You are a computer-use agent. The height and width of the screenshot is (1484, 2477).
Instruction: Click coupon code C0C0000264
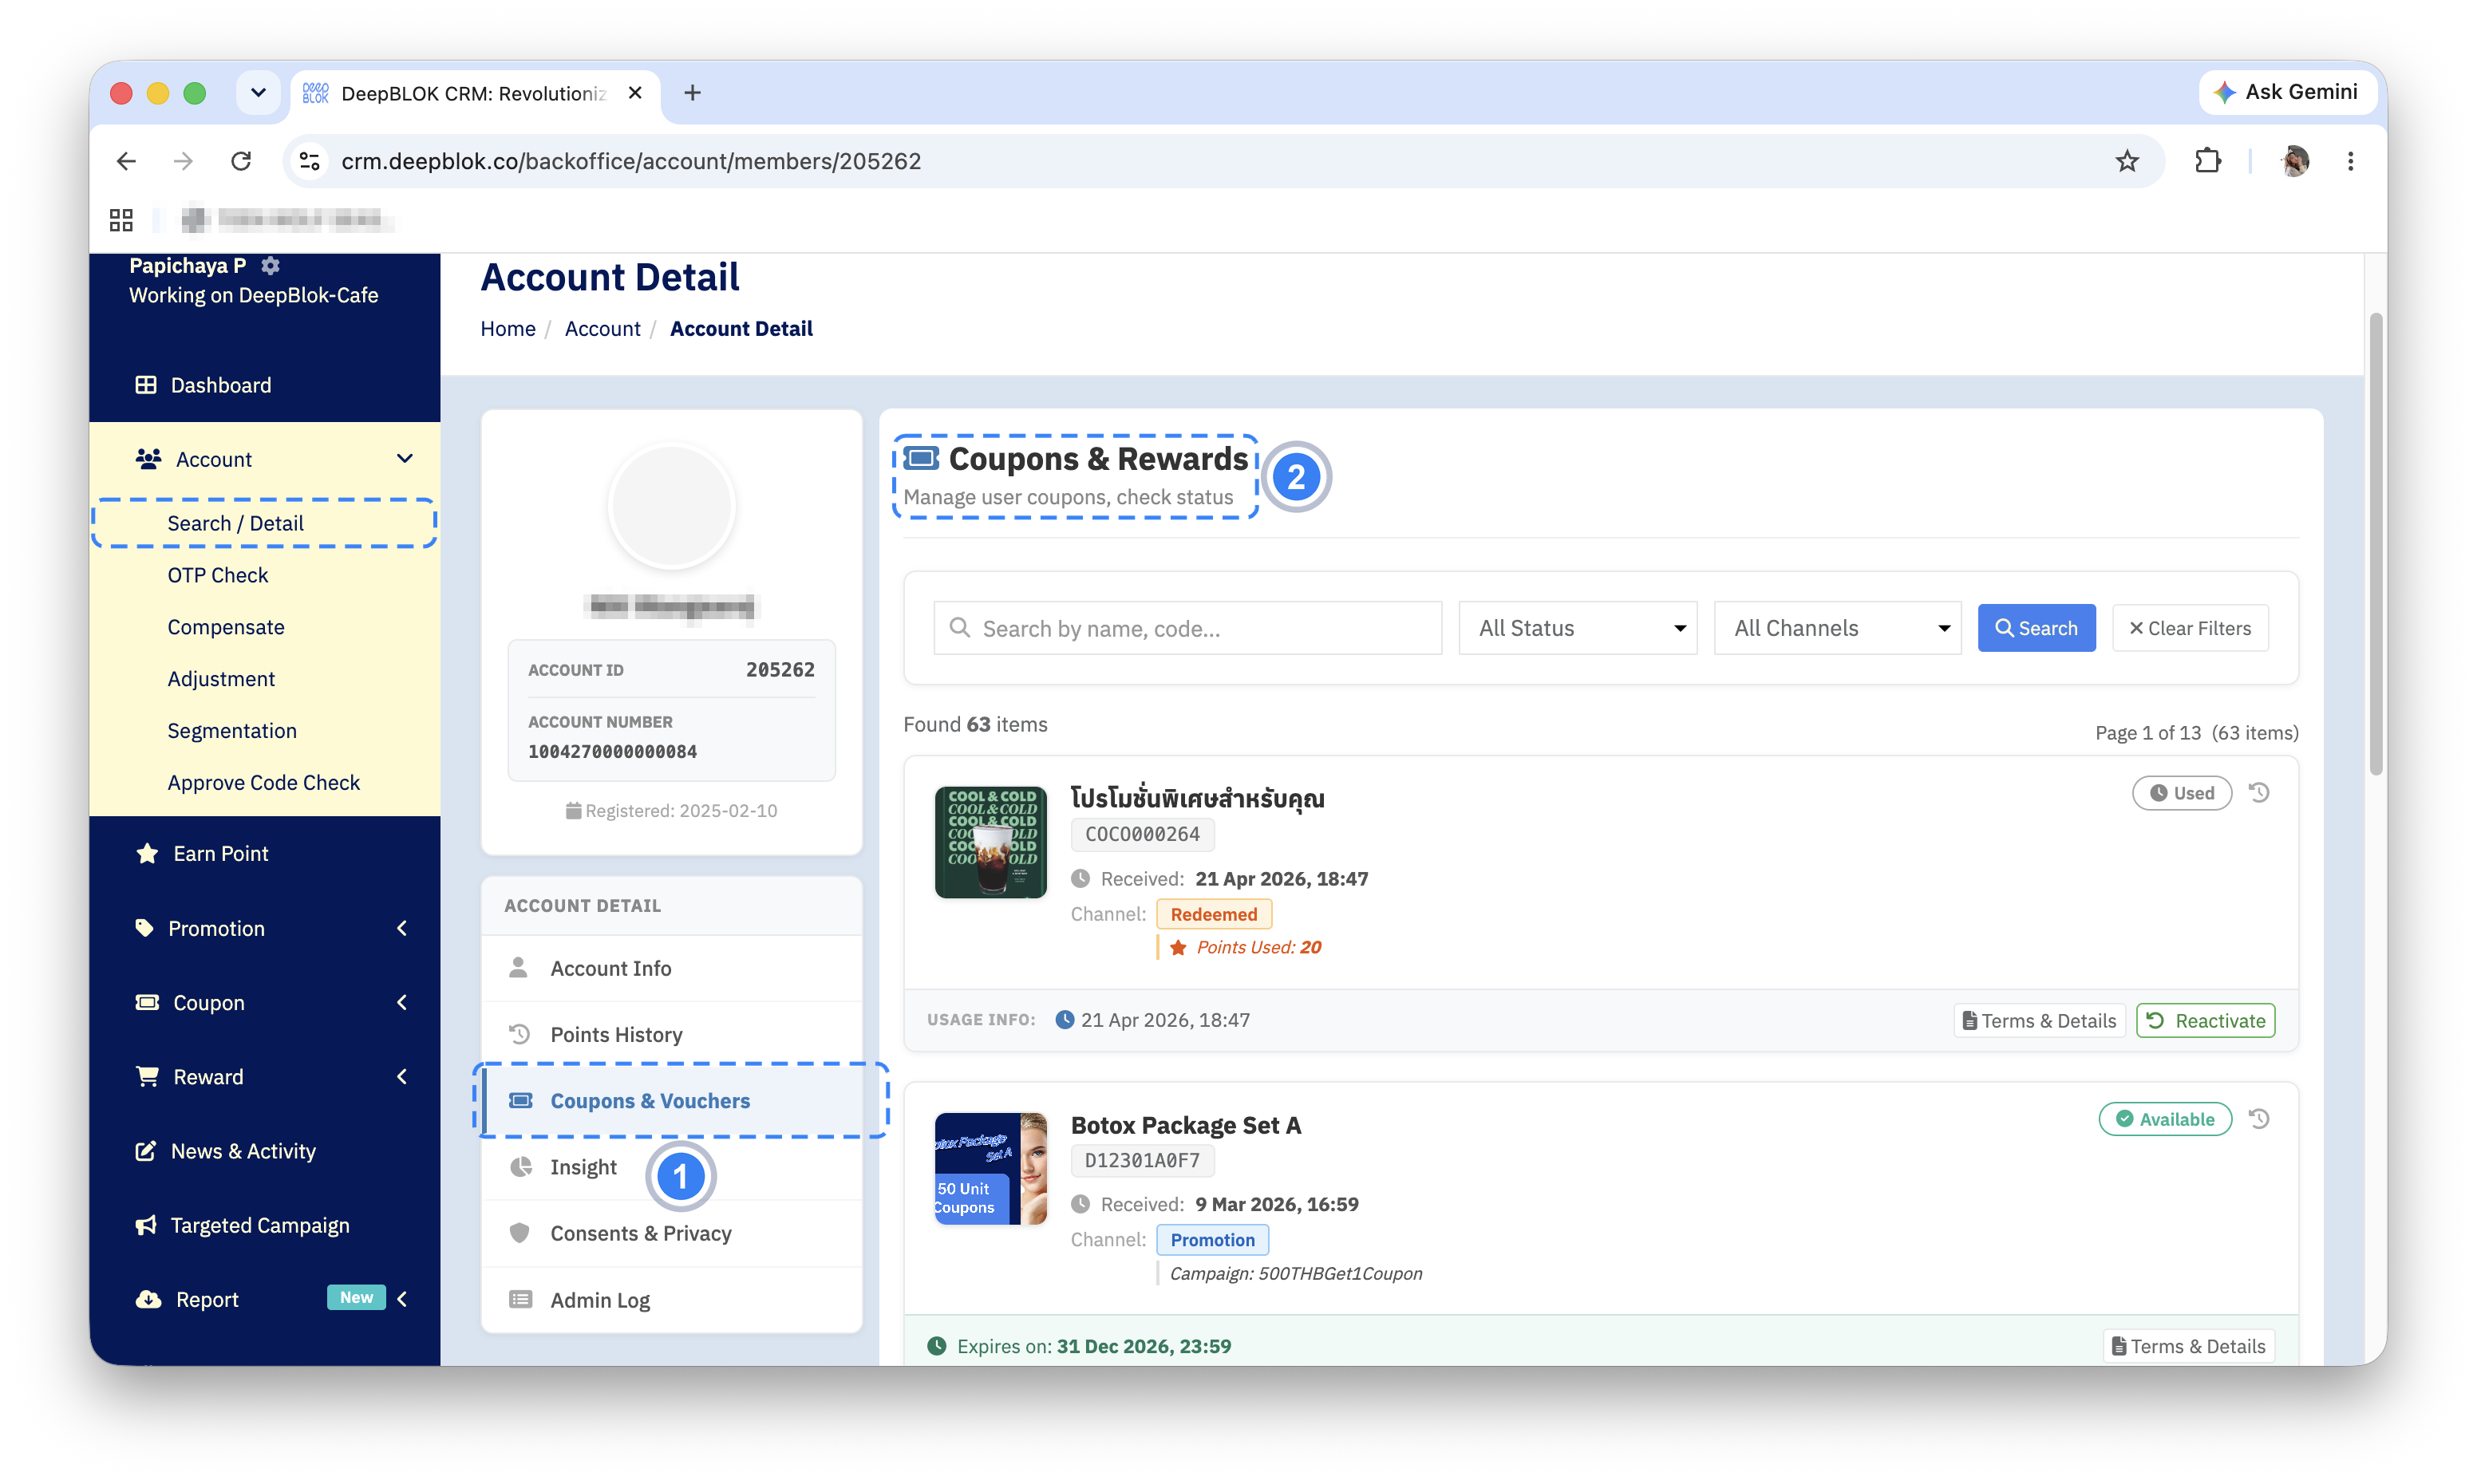(1142, 834)
